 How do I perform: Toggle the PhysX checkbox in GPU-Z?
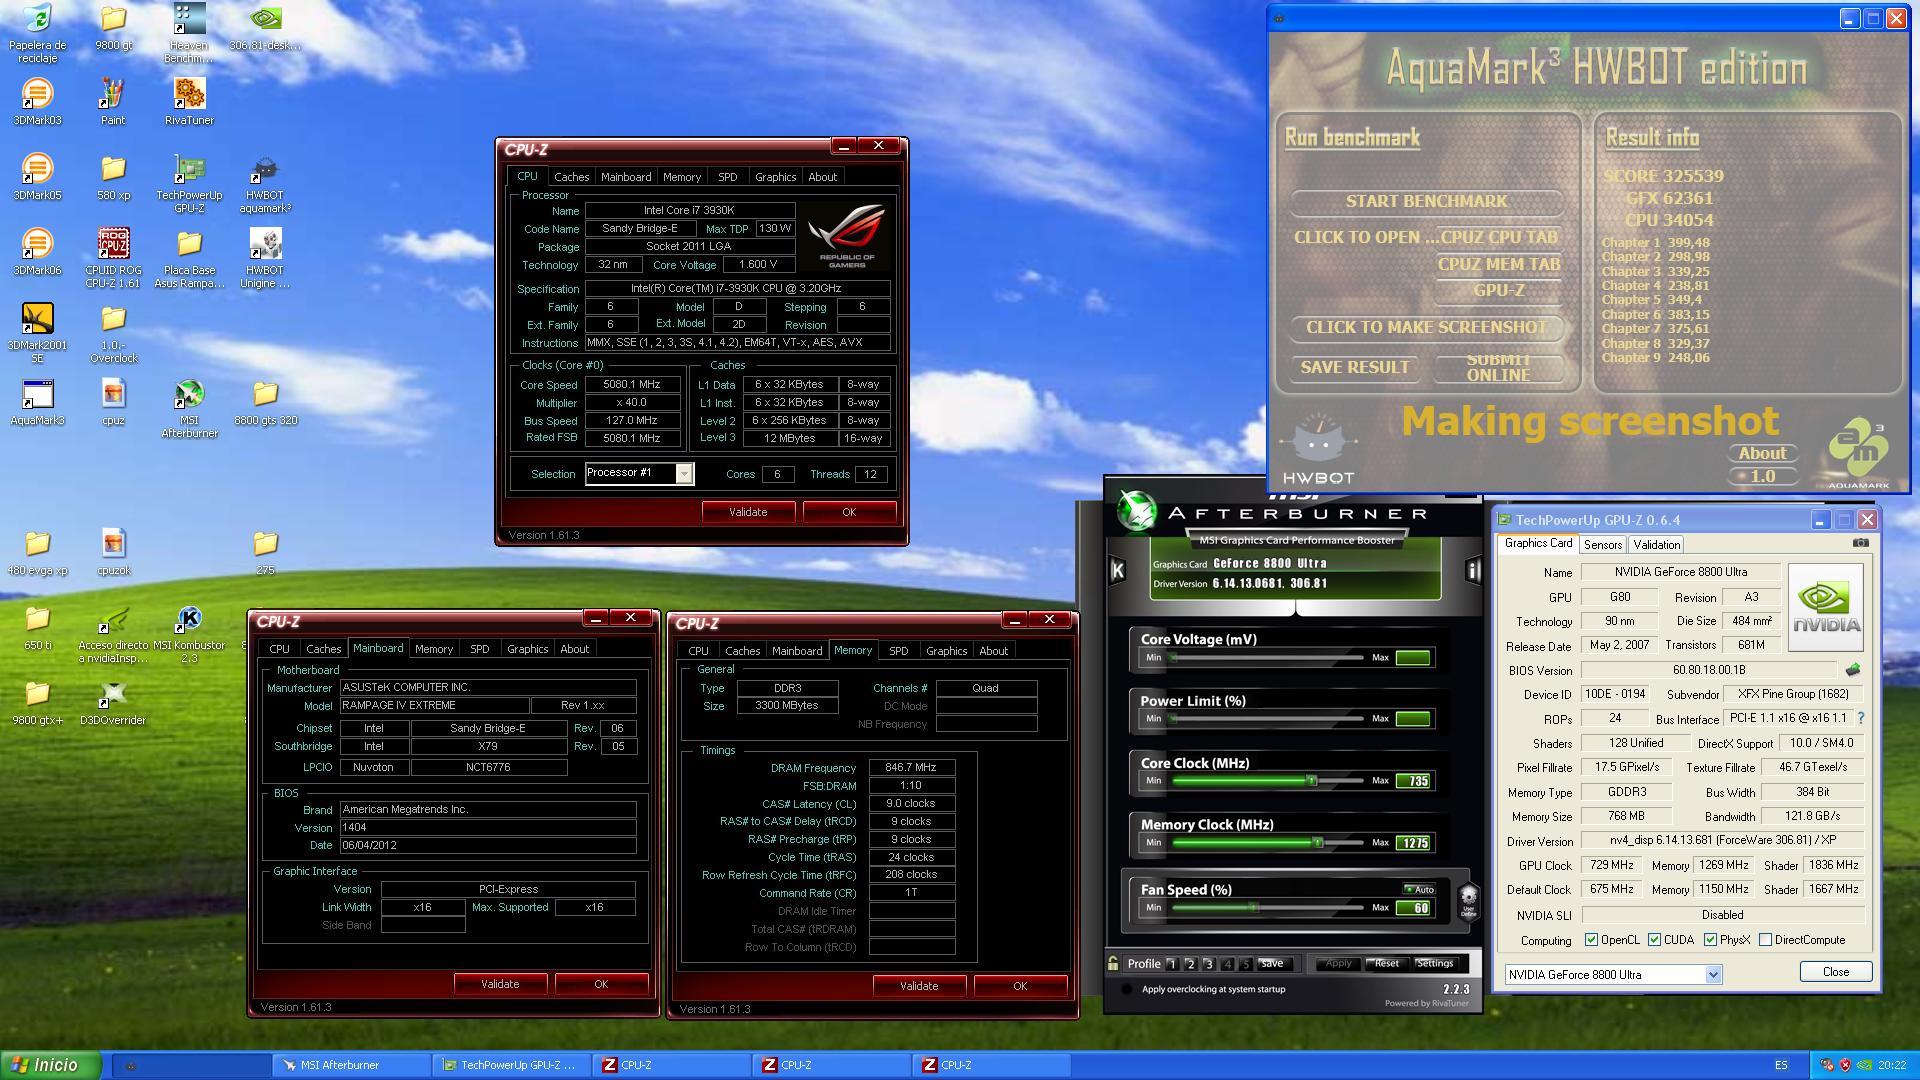pos(1710,940)
